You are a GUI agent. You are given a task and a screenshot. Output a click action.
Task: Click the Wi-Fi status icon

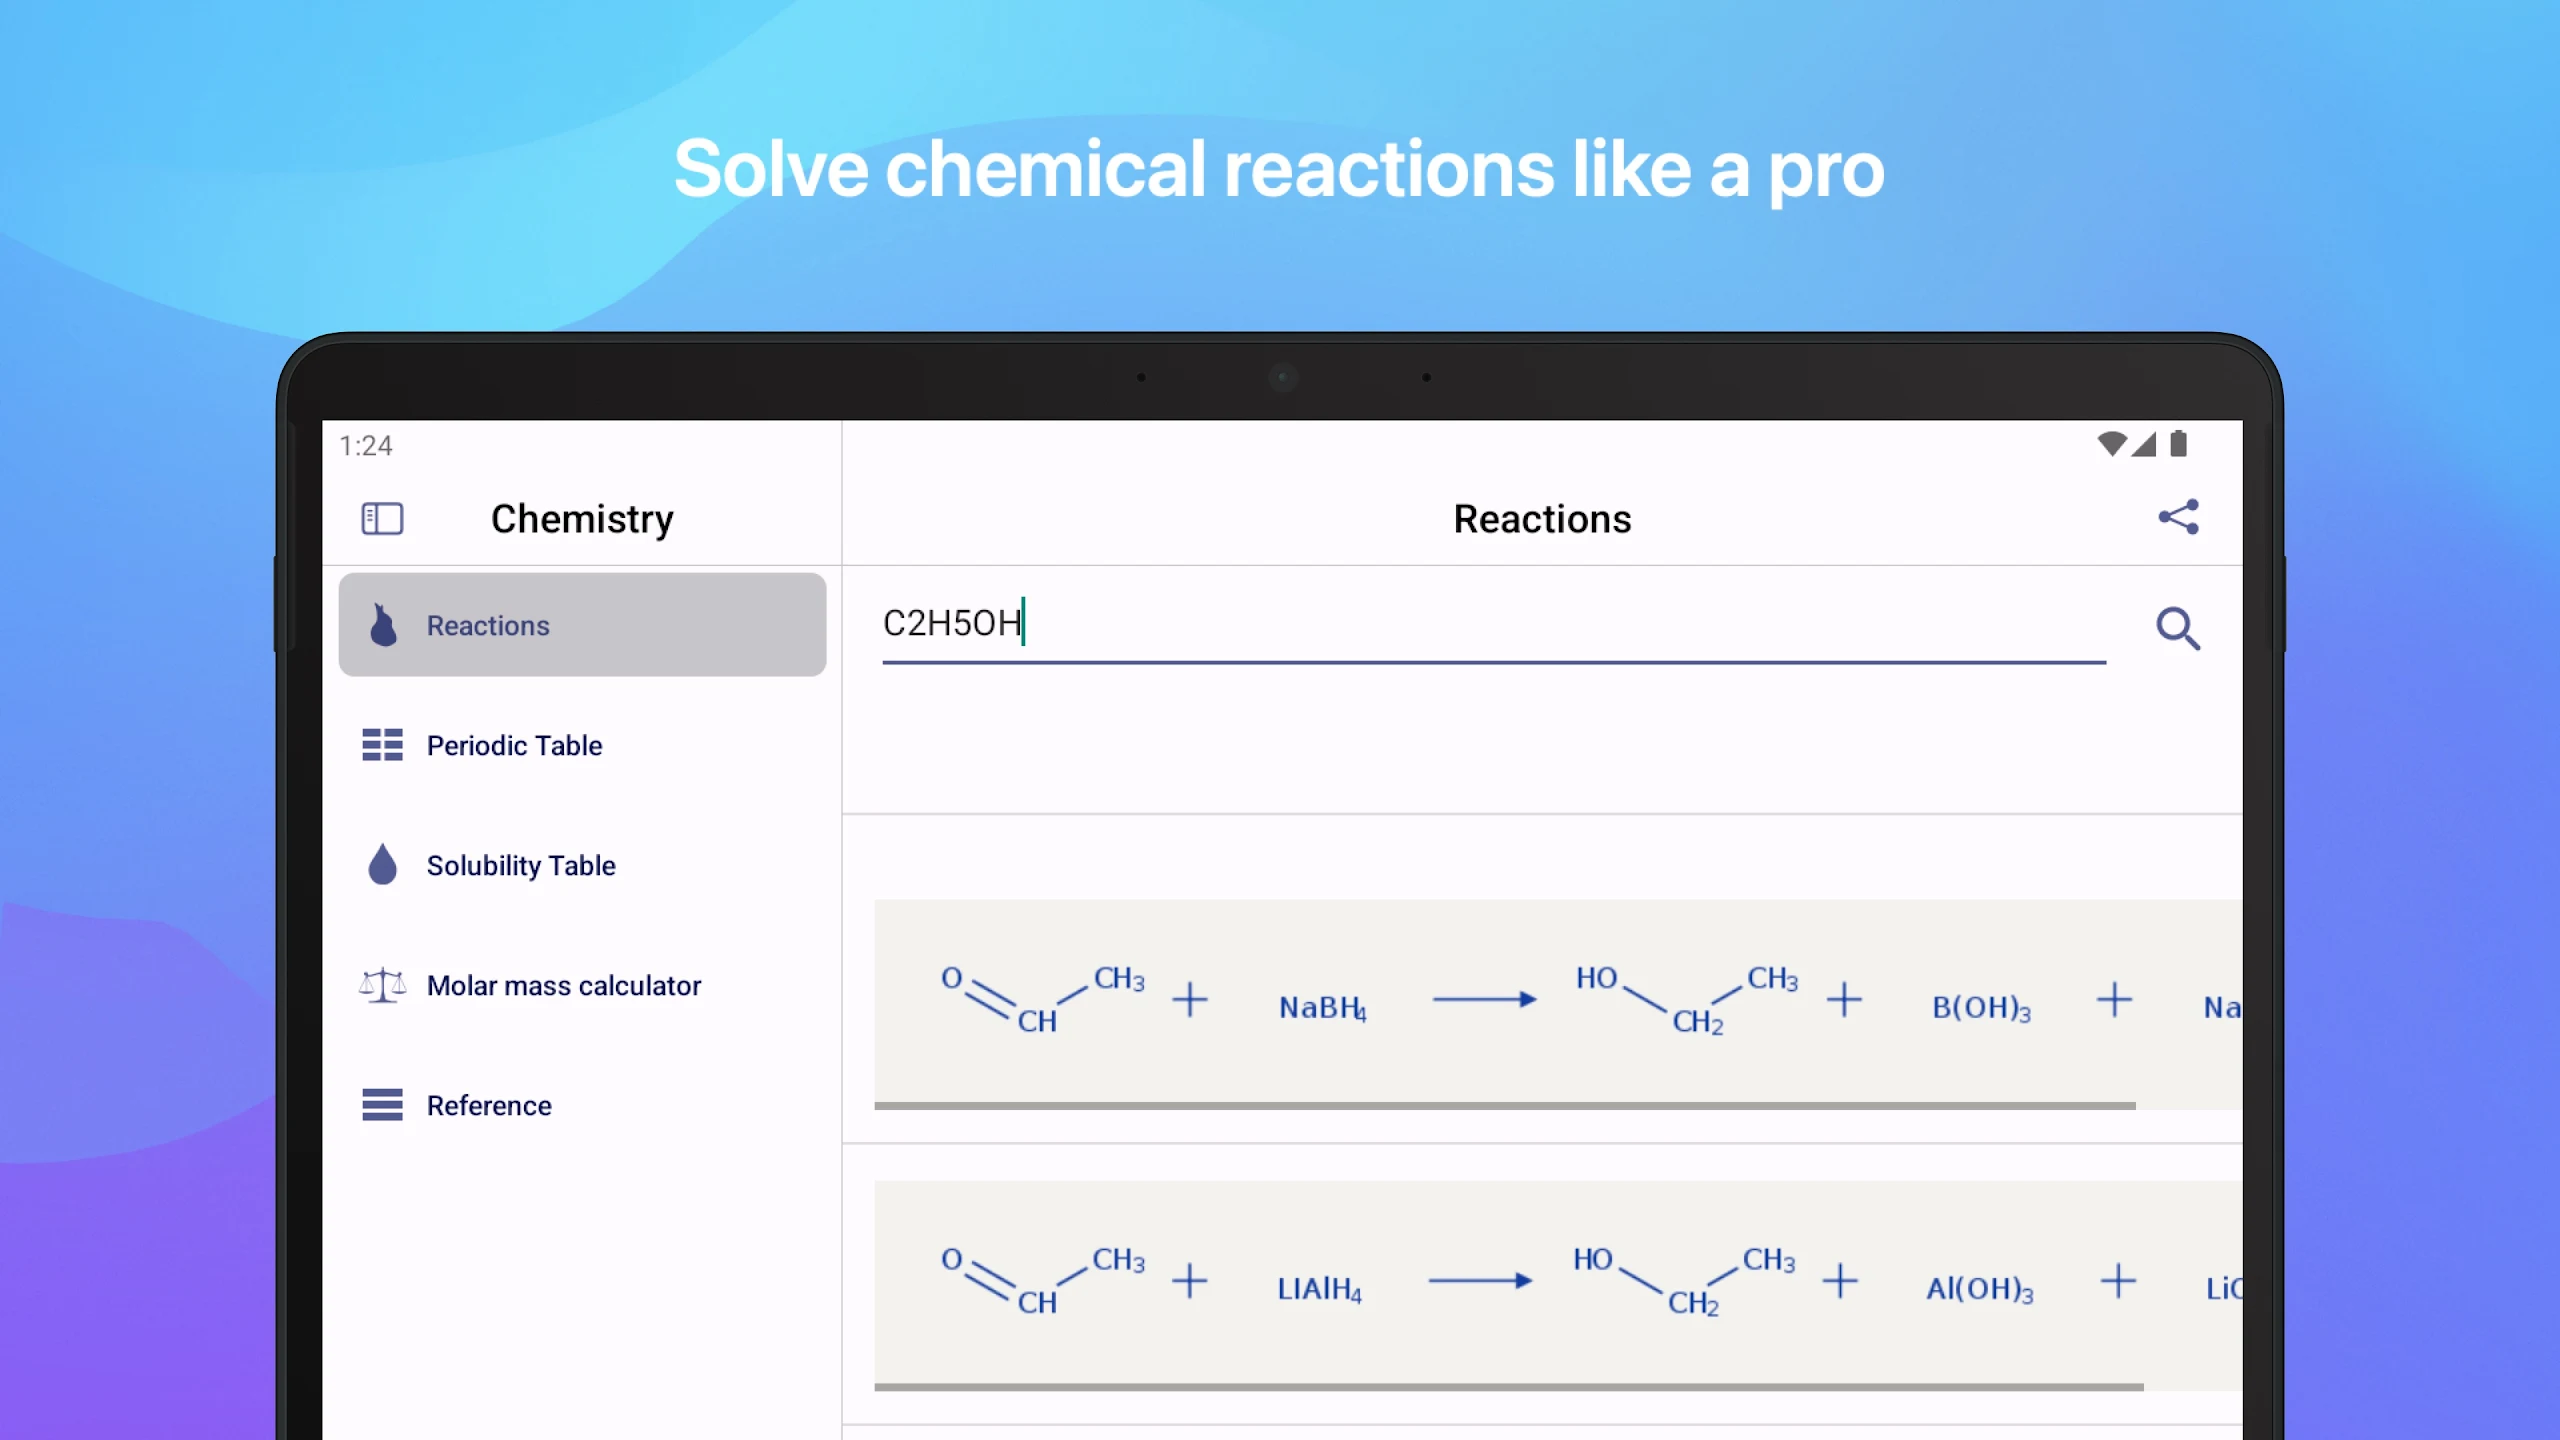click(x=2111, y=444)
